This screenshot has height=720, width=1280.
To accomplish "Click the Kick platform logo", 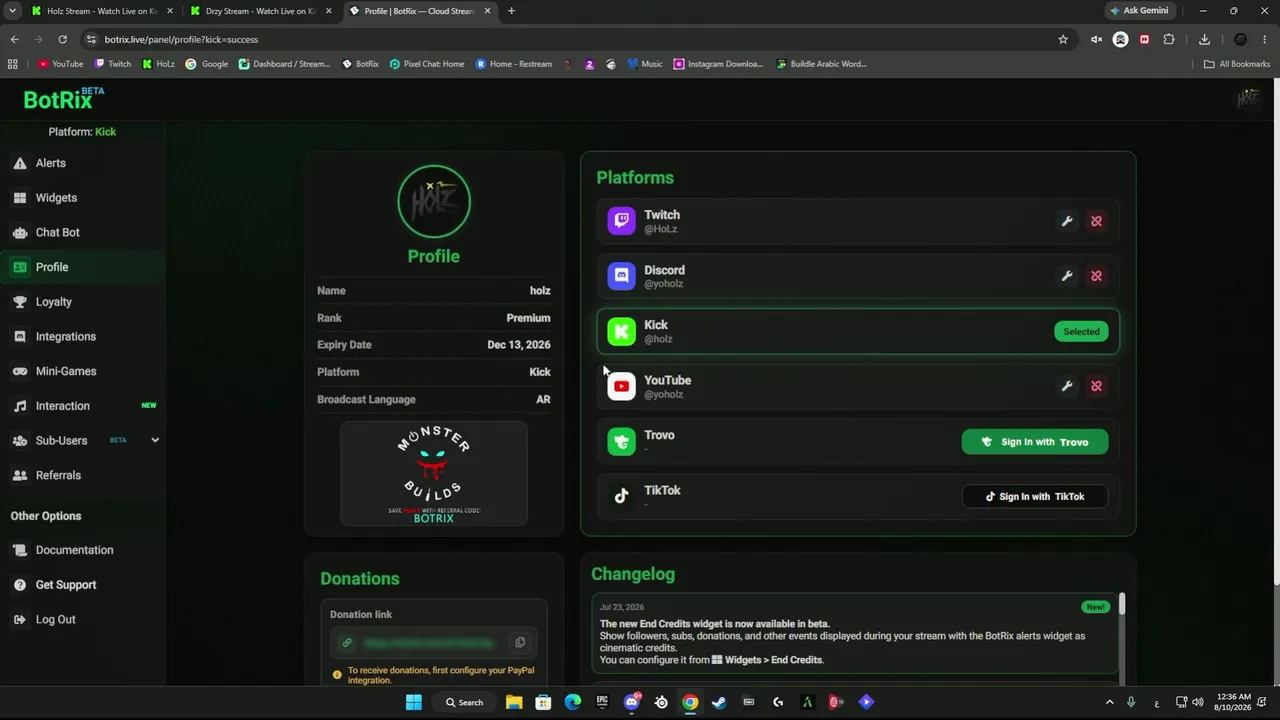I will pyautogui.click(x=621, y=331).
